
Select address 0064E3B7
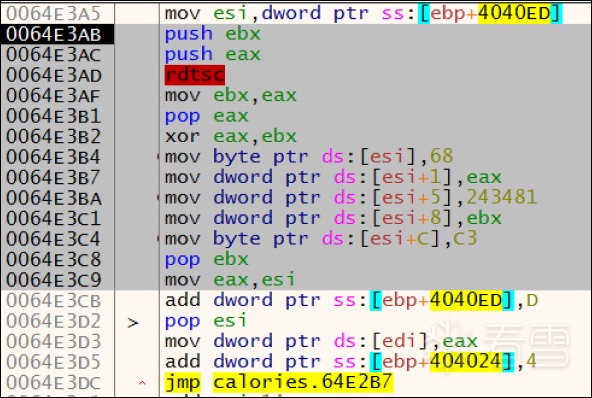pos(54,177)
